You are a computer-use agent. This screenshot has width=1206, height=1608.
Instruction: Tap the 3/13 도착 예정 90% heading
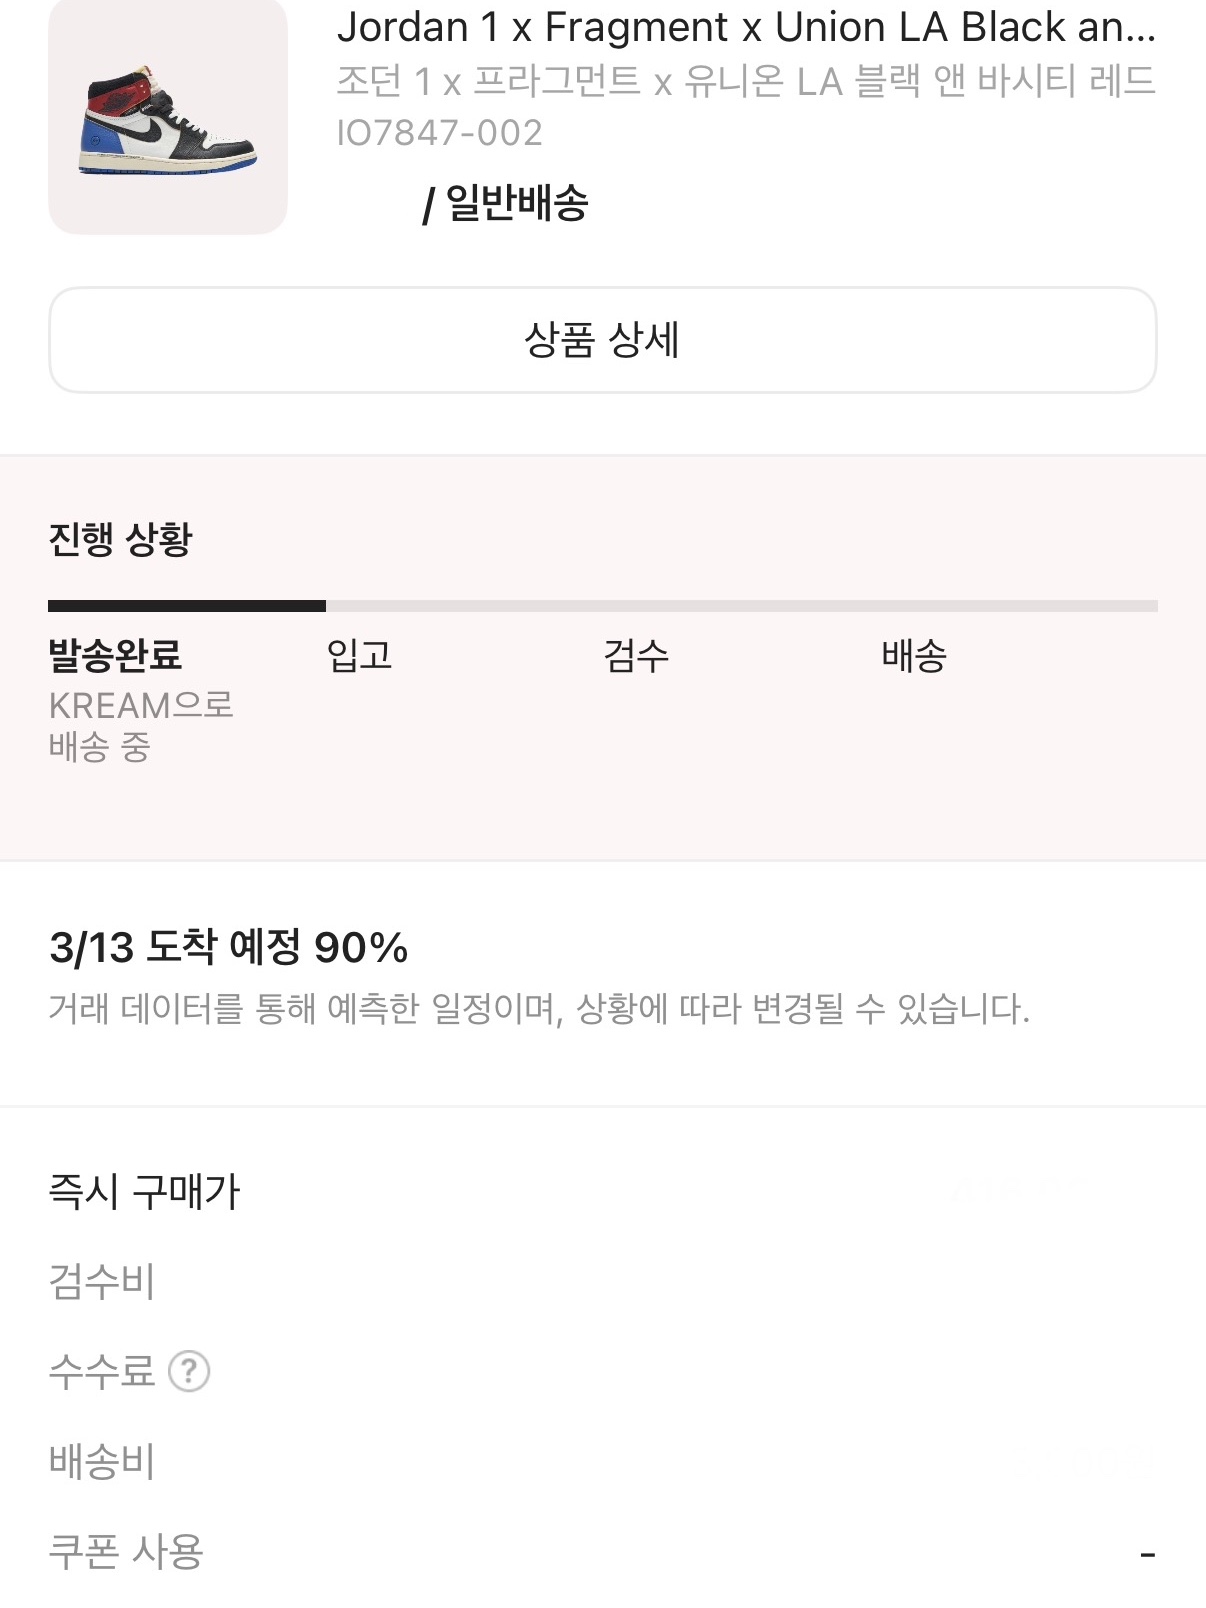tap(229, 947)
